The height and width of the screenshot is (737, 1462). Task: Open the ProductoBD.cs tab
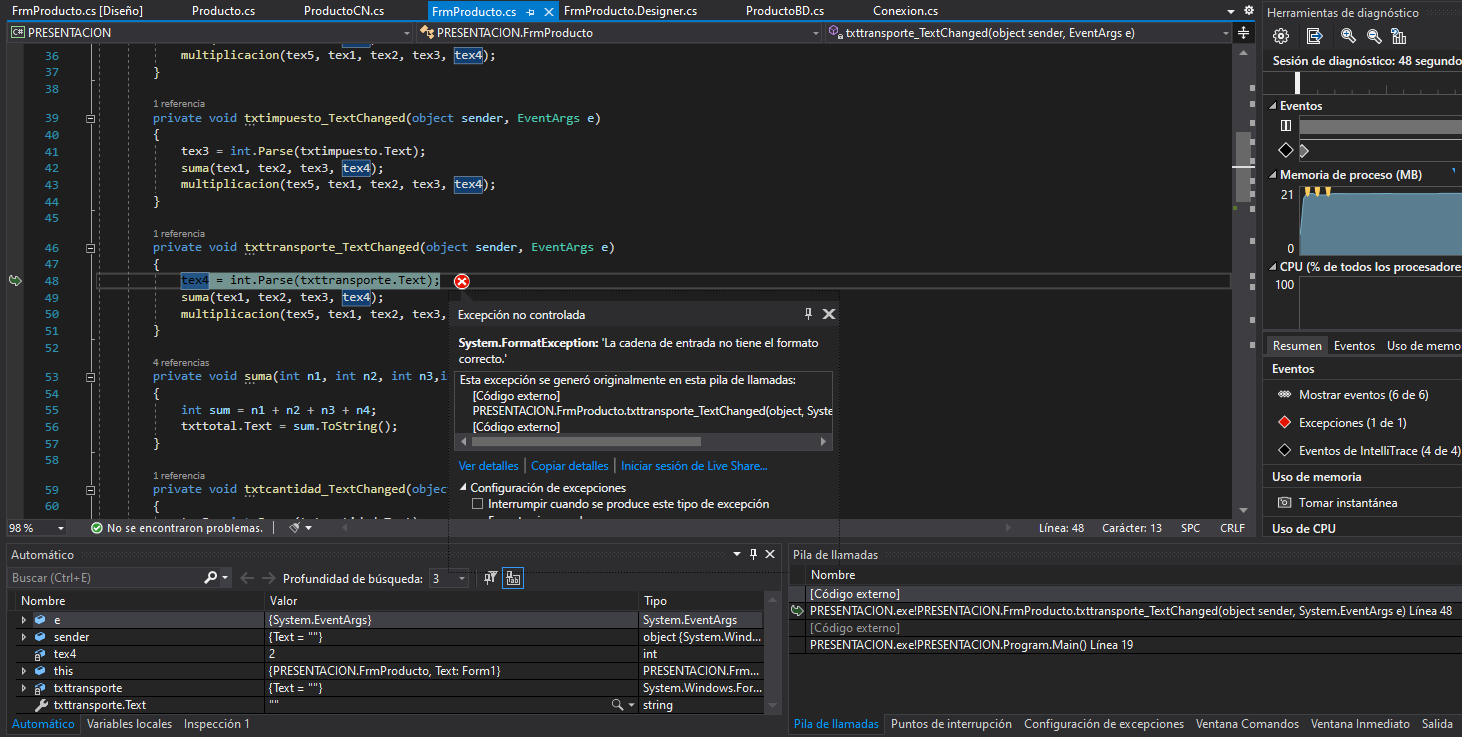coord(785,11)
